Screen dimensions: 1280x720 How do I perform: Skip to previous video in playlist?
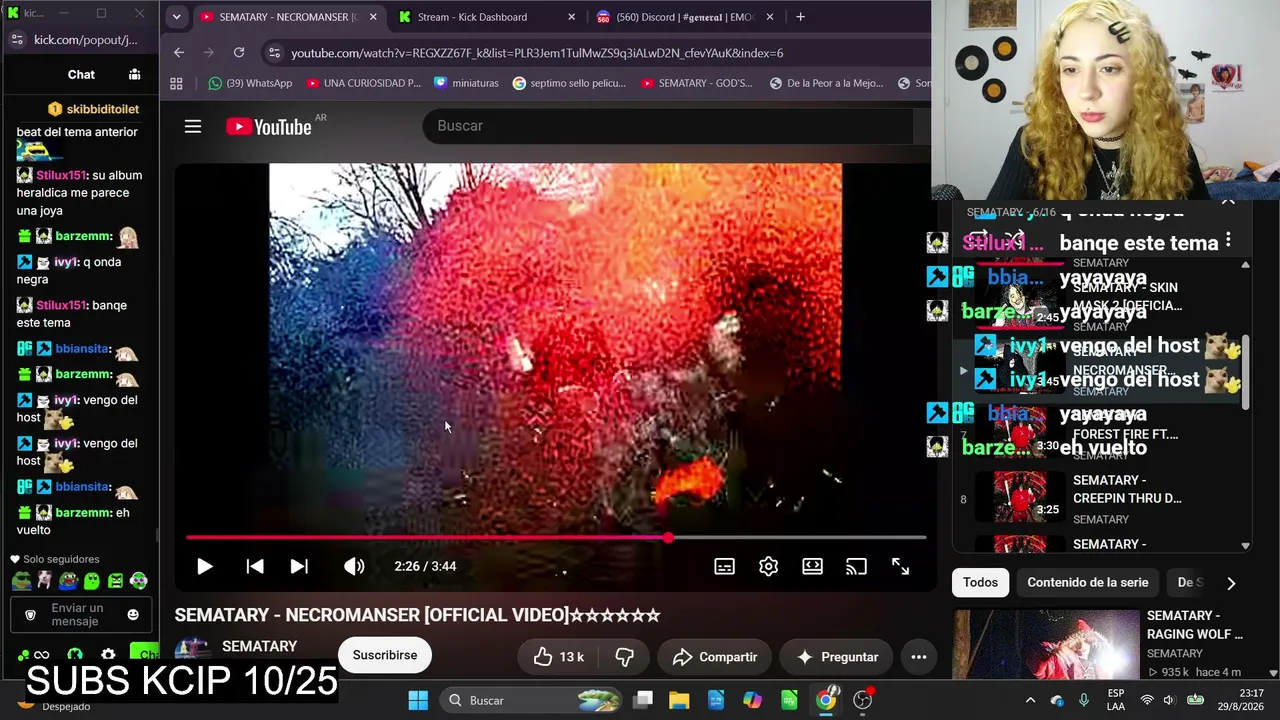(x=255, y=566)
